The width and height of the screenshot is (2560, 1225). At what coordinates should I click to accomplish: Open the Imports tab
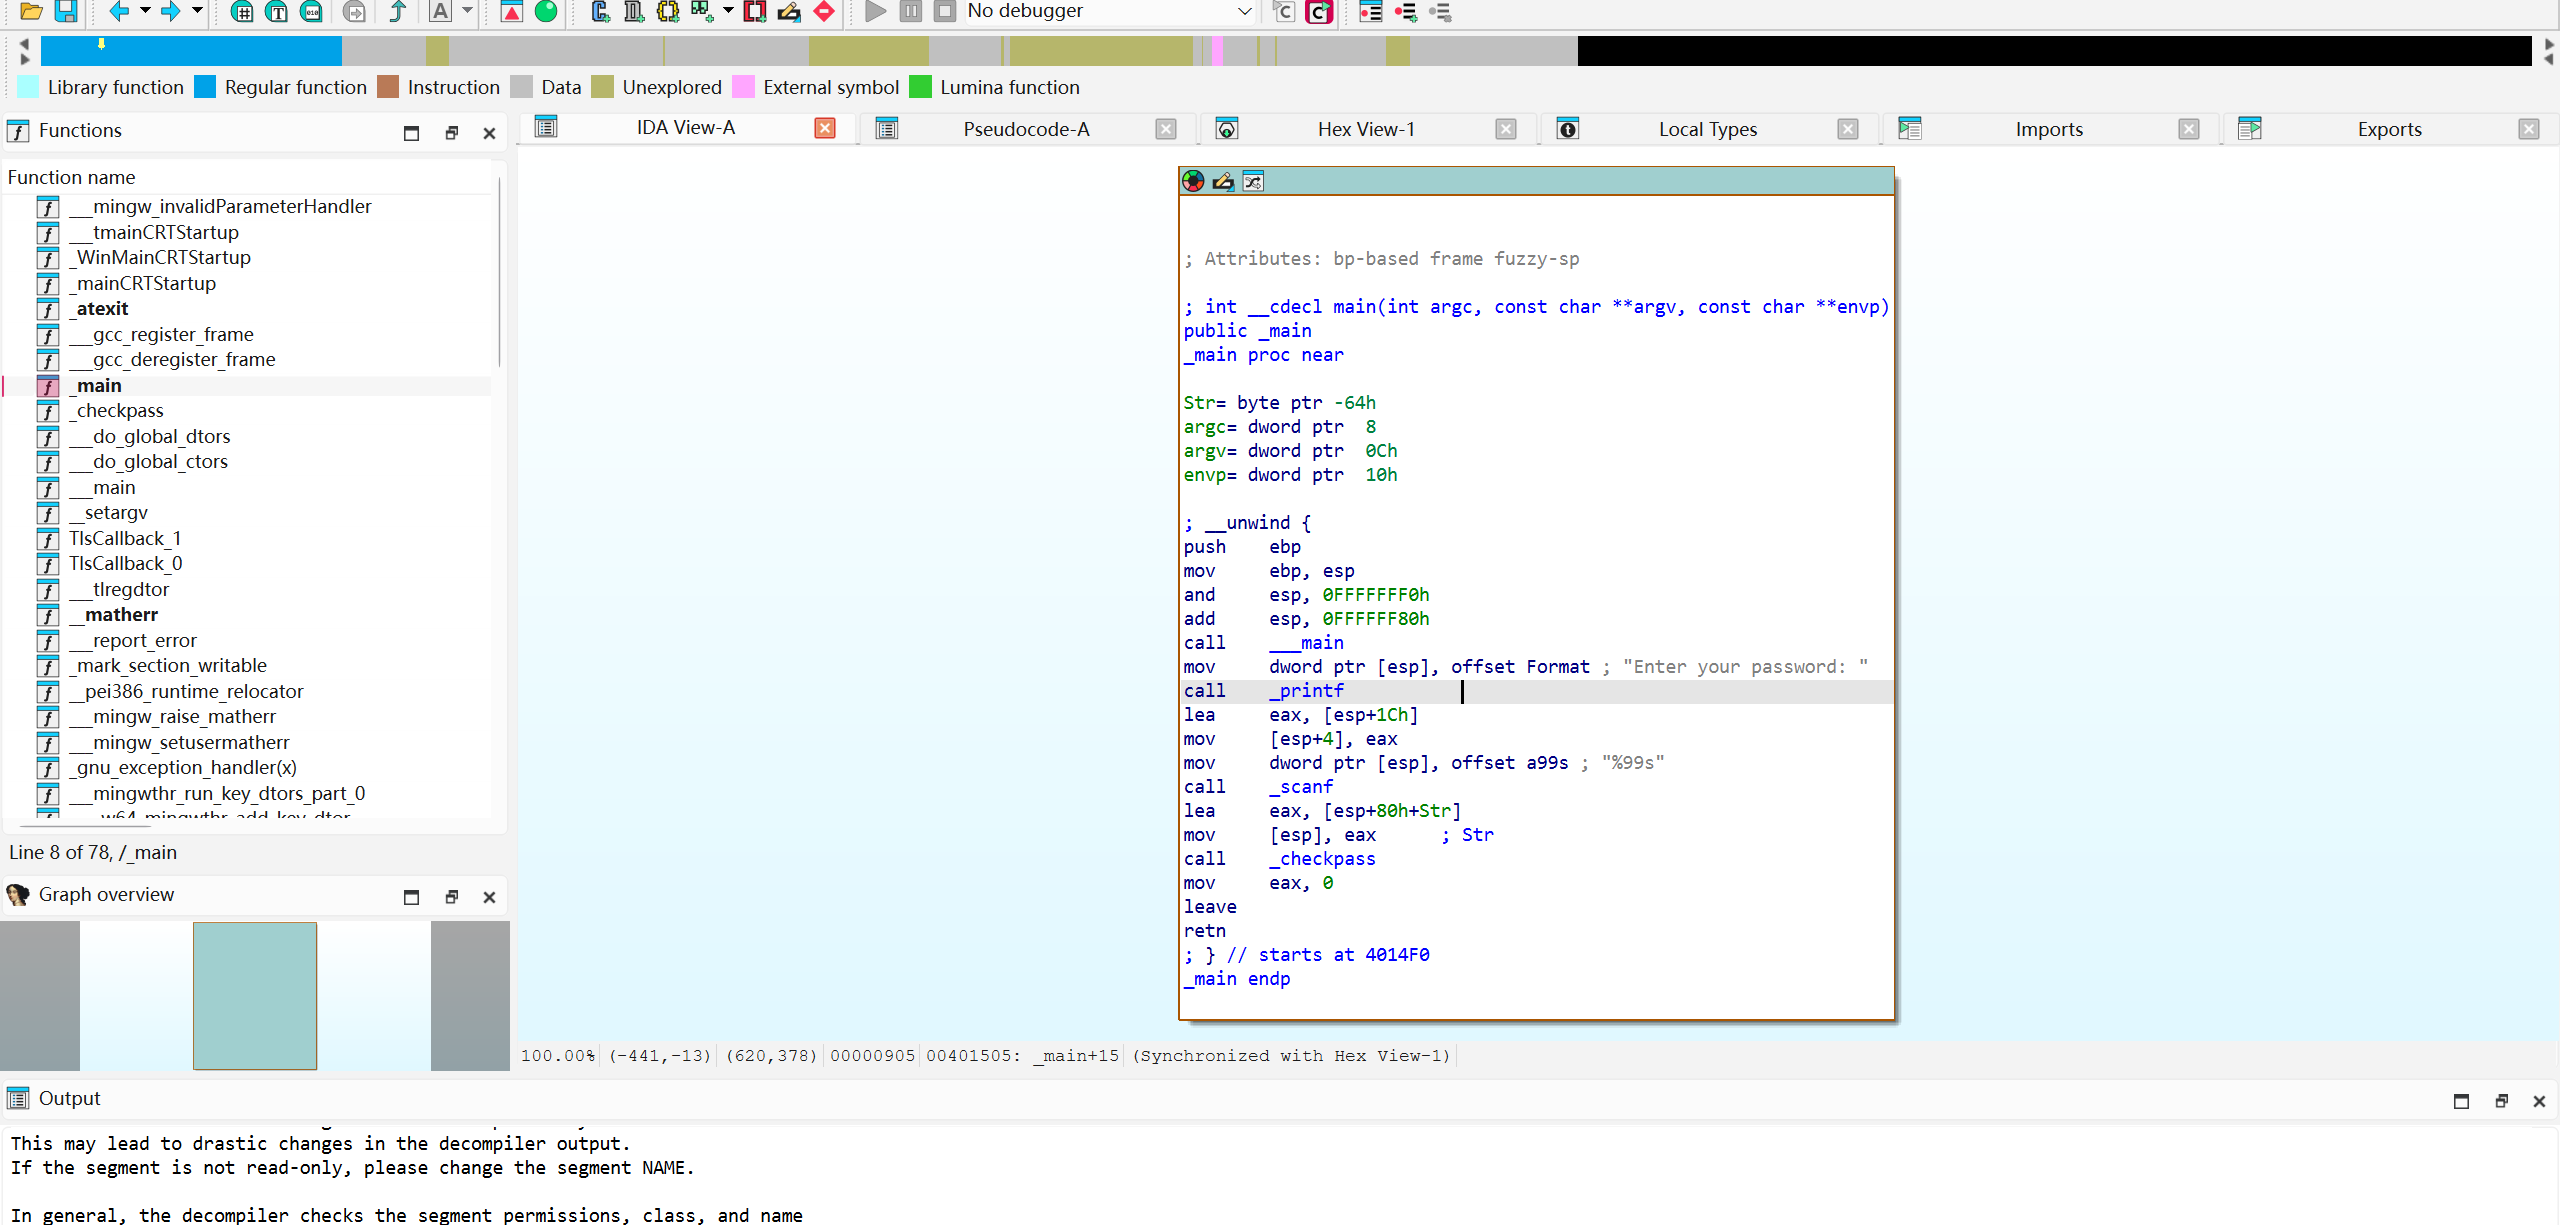coord(2049,129)
